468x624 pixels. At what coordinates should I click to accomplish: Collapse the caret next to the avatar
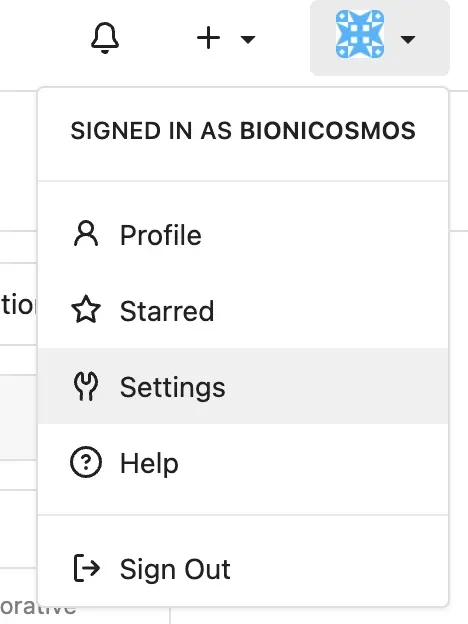pos(408,39)
